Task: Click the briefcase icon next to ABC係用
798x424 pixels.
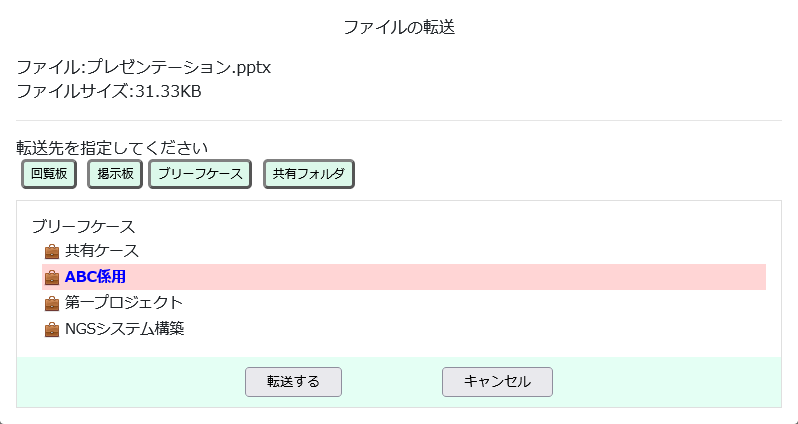Action: pyautogui.click(x=52, y=277)
